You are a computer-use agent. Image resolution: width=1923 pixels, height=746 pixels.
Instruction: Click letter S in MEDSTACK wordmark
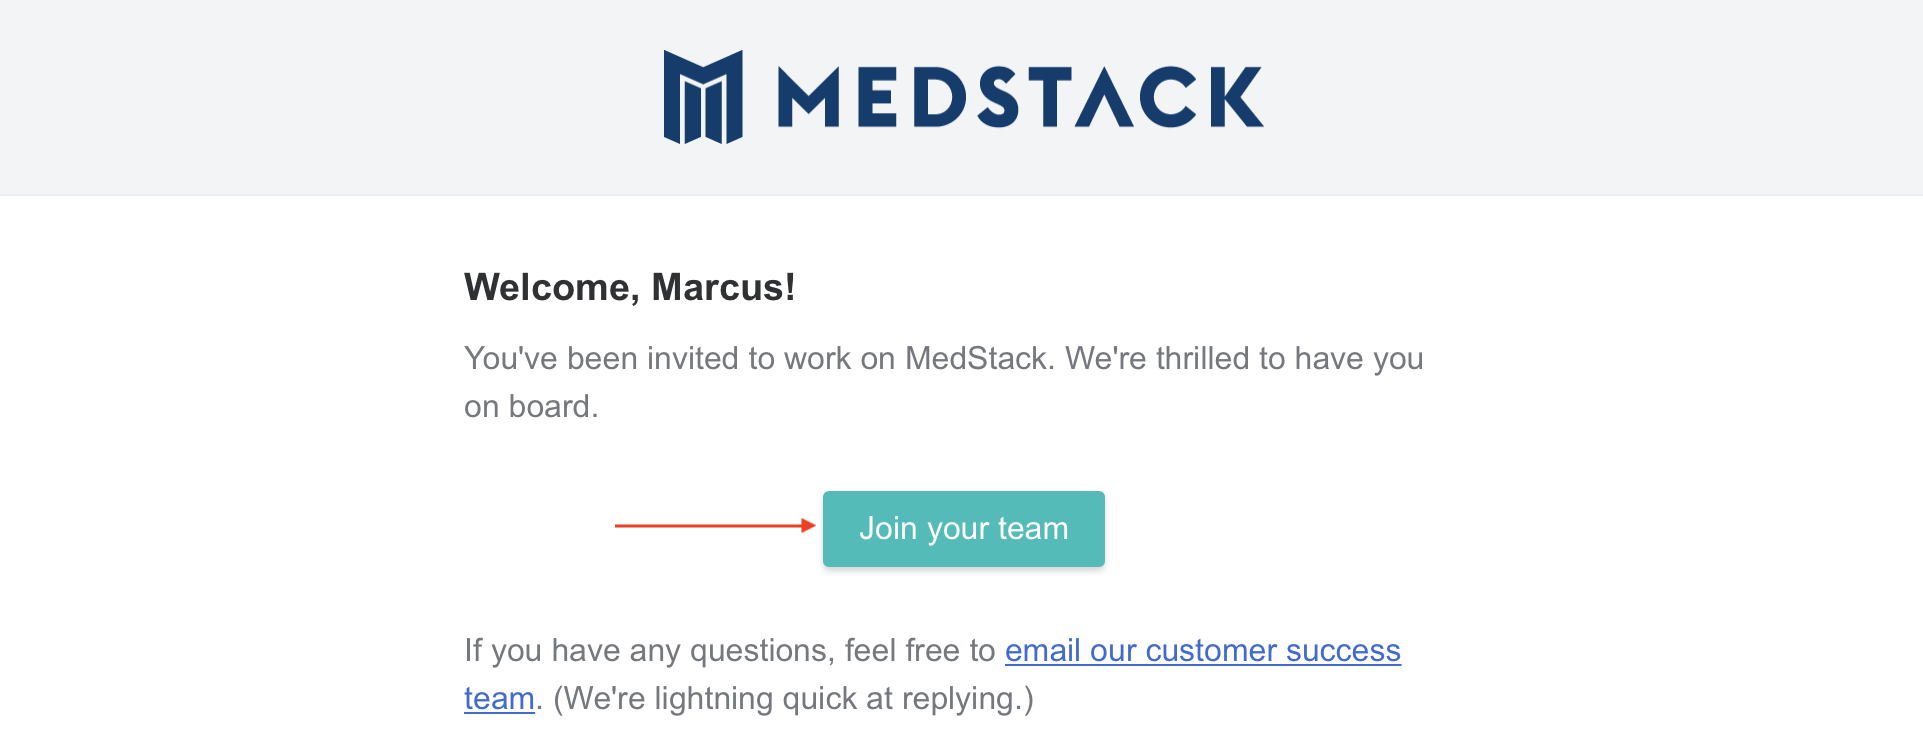click(x=1000, y=97)
